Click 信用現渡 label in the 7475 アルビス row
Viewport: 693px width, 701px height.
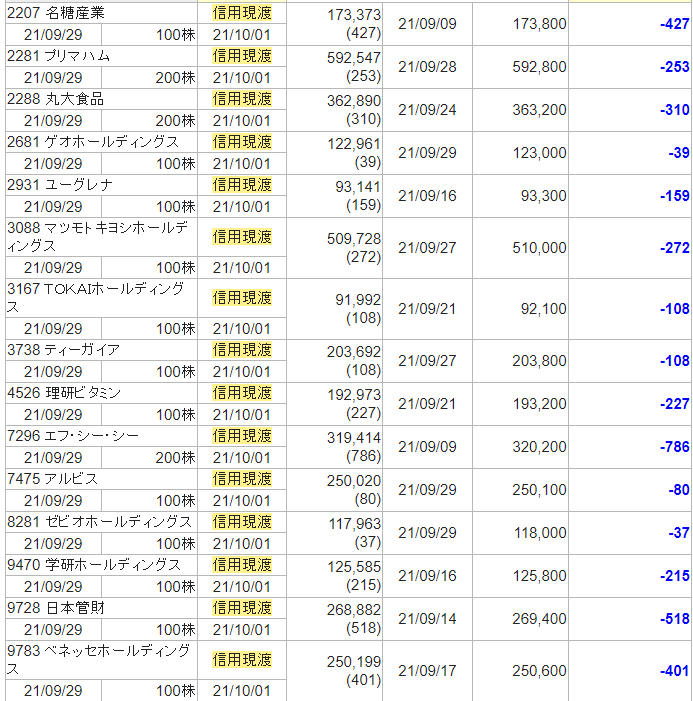pos(241,479)
